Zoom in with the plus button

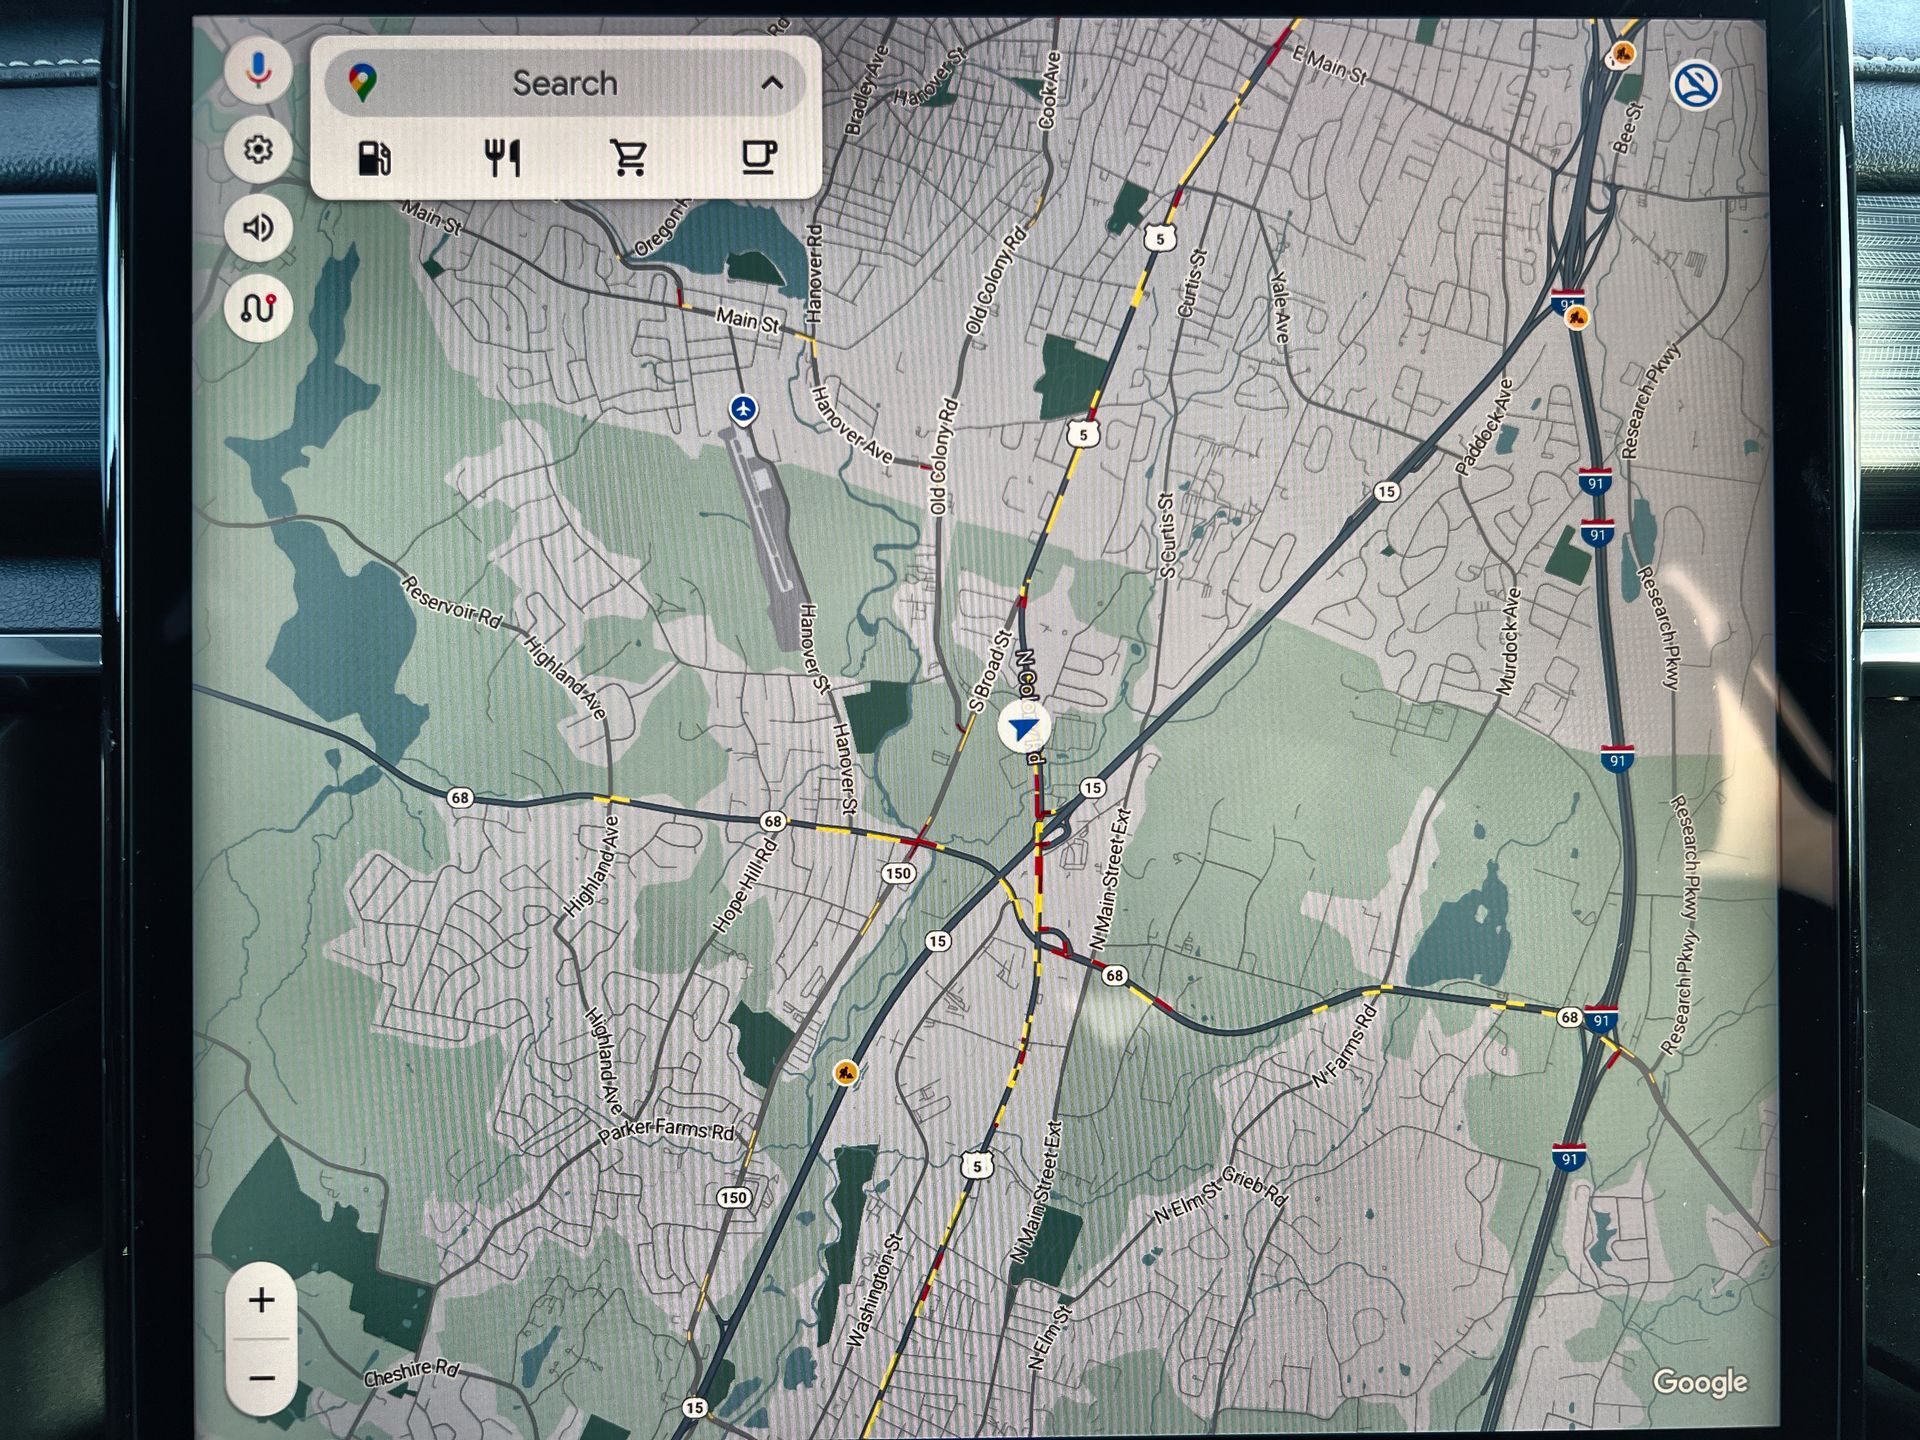[262, 1300]
